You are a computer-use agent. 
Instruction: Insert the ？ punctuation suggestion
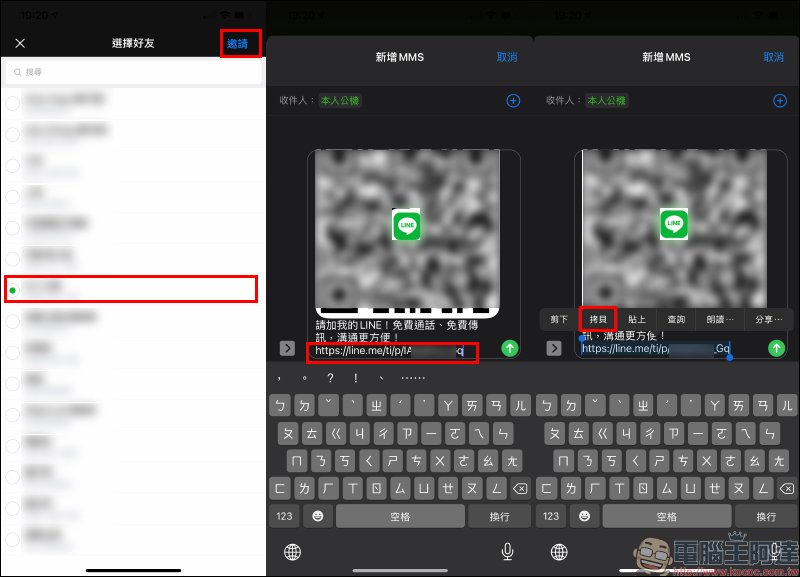click(331, 378)
